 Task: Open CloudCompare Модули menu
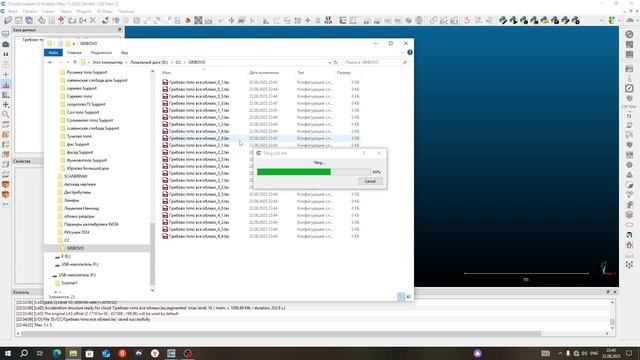pyautogui.click(x=84, y=11)
